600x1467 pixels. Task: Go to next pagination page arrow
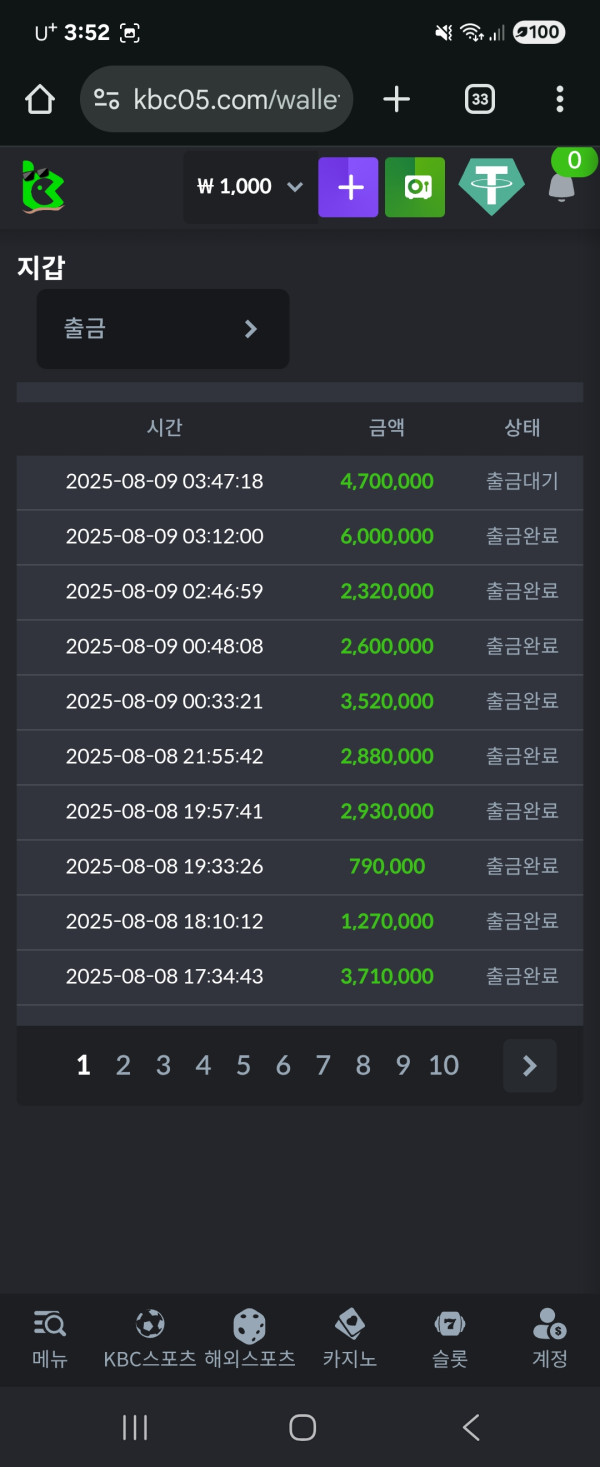tap(530, 1066)
